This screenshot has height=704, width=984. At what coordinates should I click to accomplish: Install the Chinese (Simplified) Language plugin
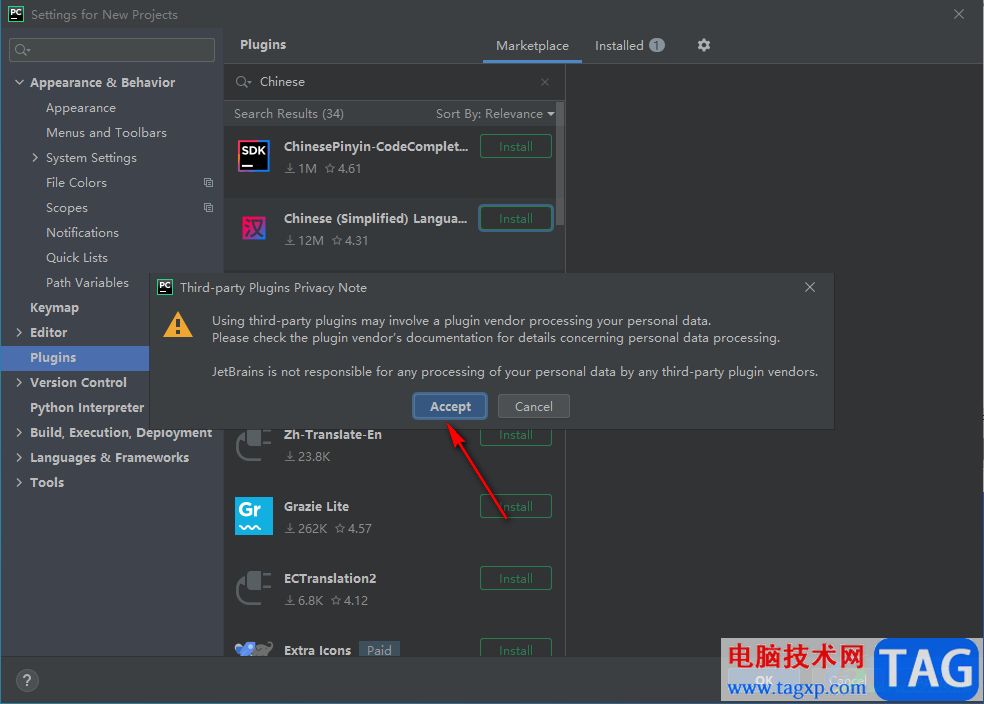pos(516,218)
